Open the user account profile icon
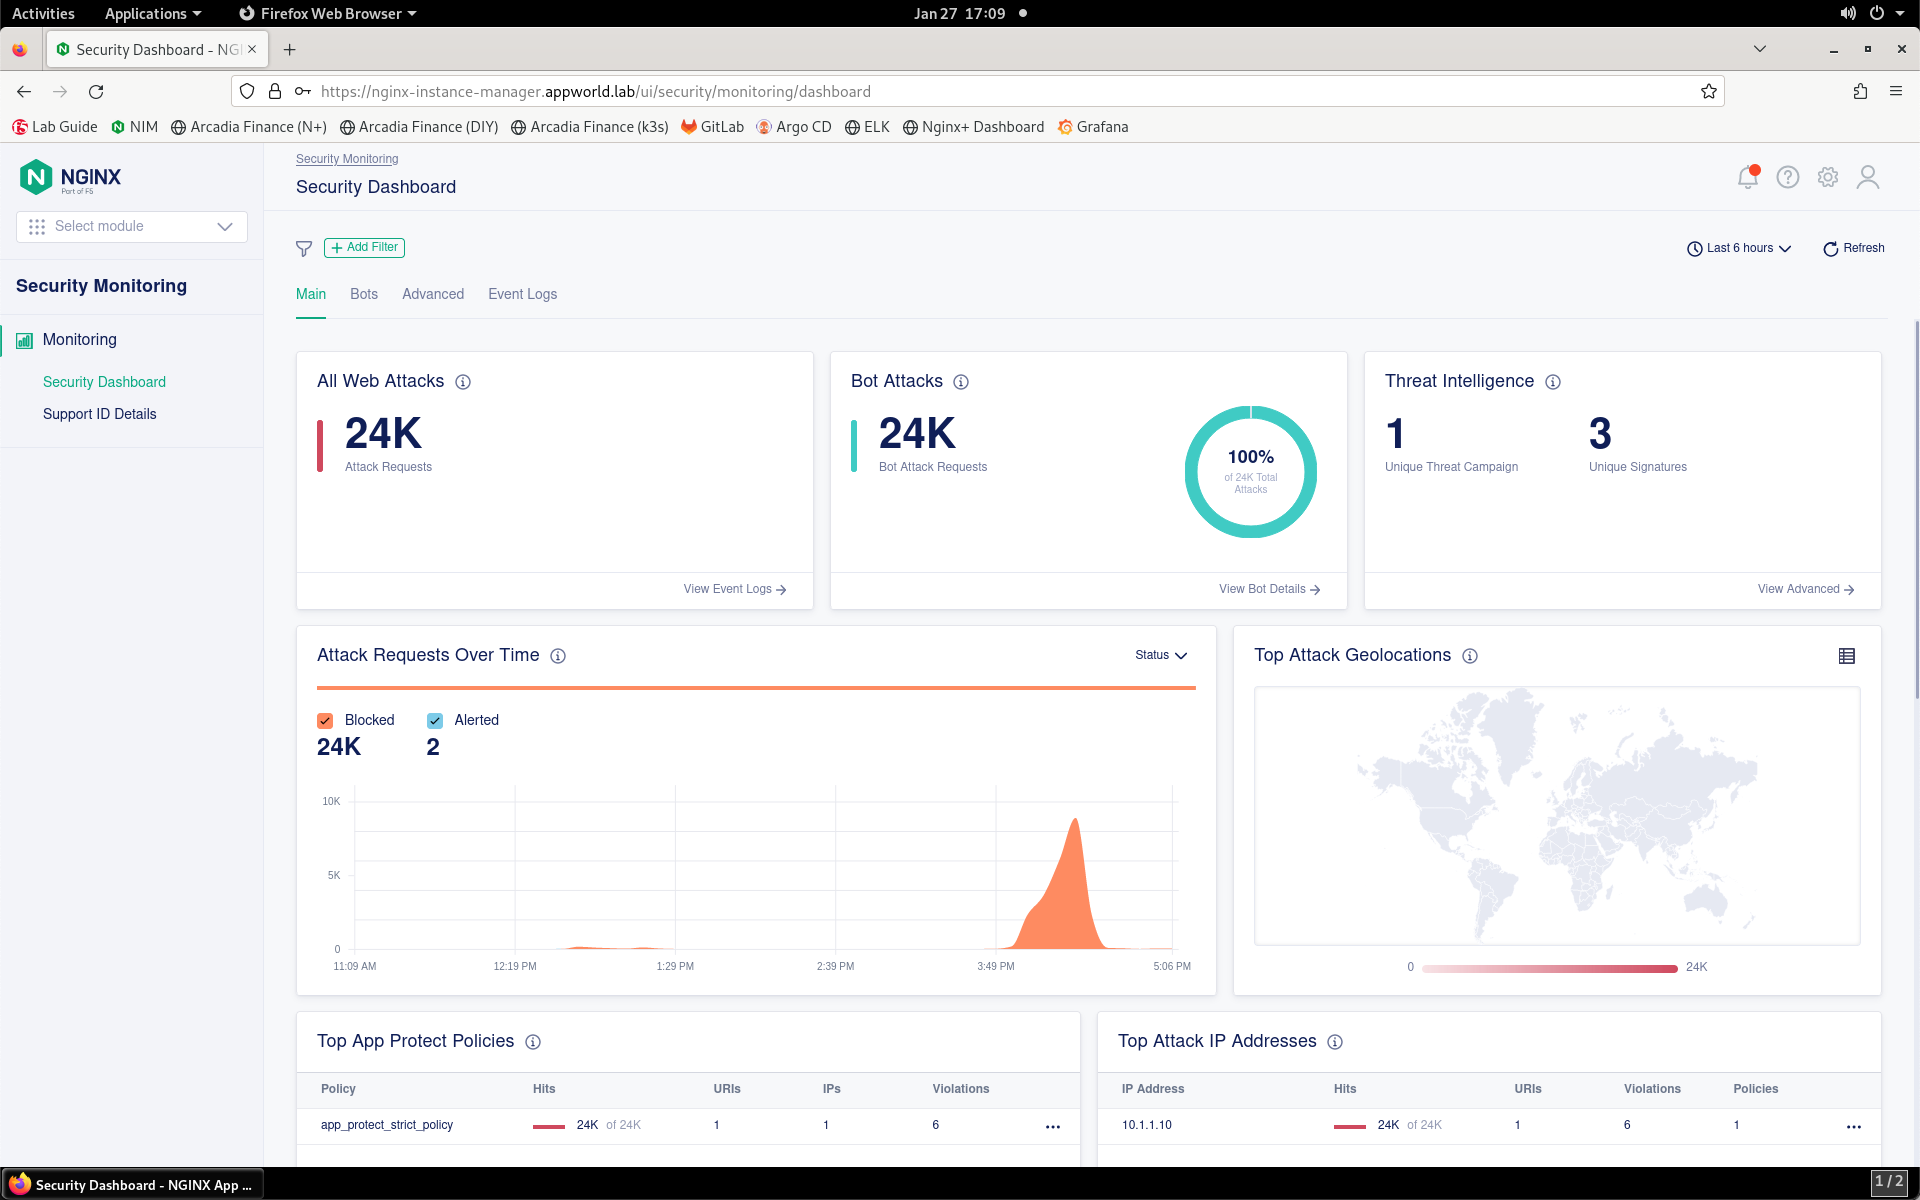 1868,177
